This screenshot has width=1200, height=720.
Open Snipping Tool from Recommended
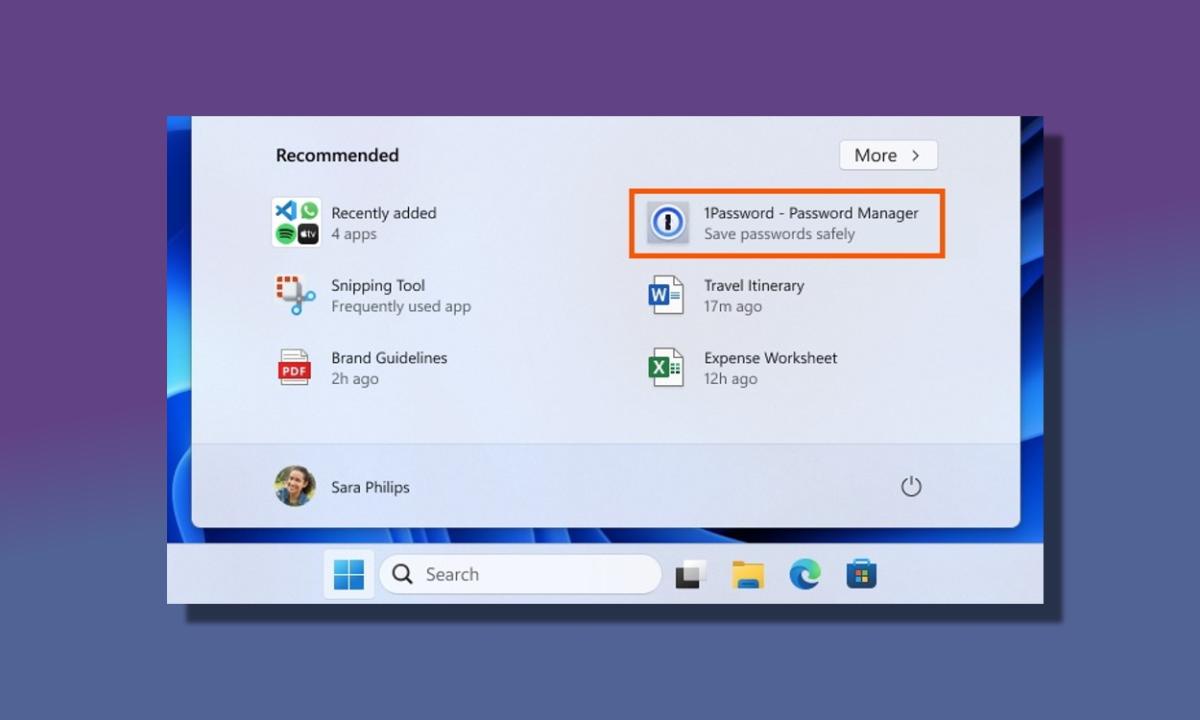377,295
